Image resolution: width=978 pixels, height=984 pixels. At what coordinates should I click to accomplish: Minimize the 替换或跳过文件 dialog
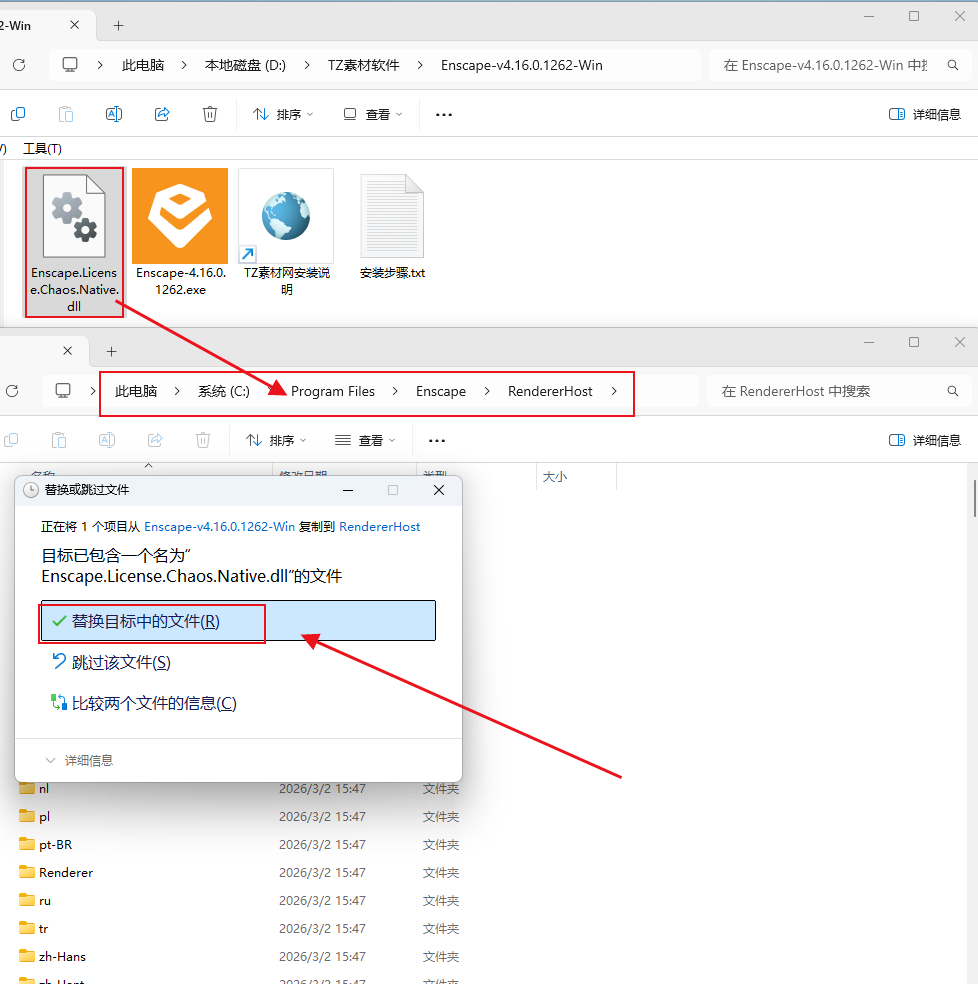pyautogui.click(x=348, y=490)
